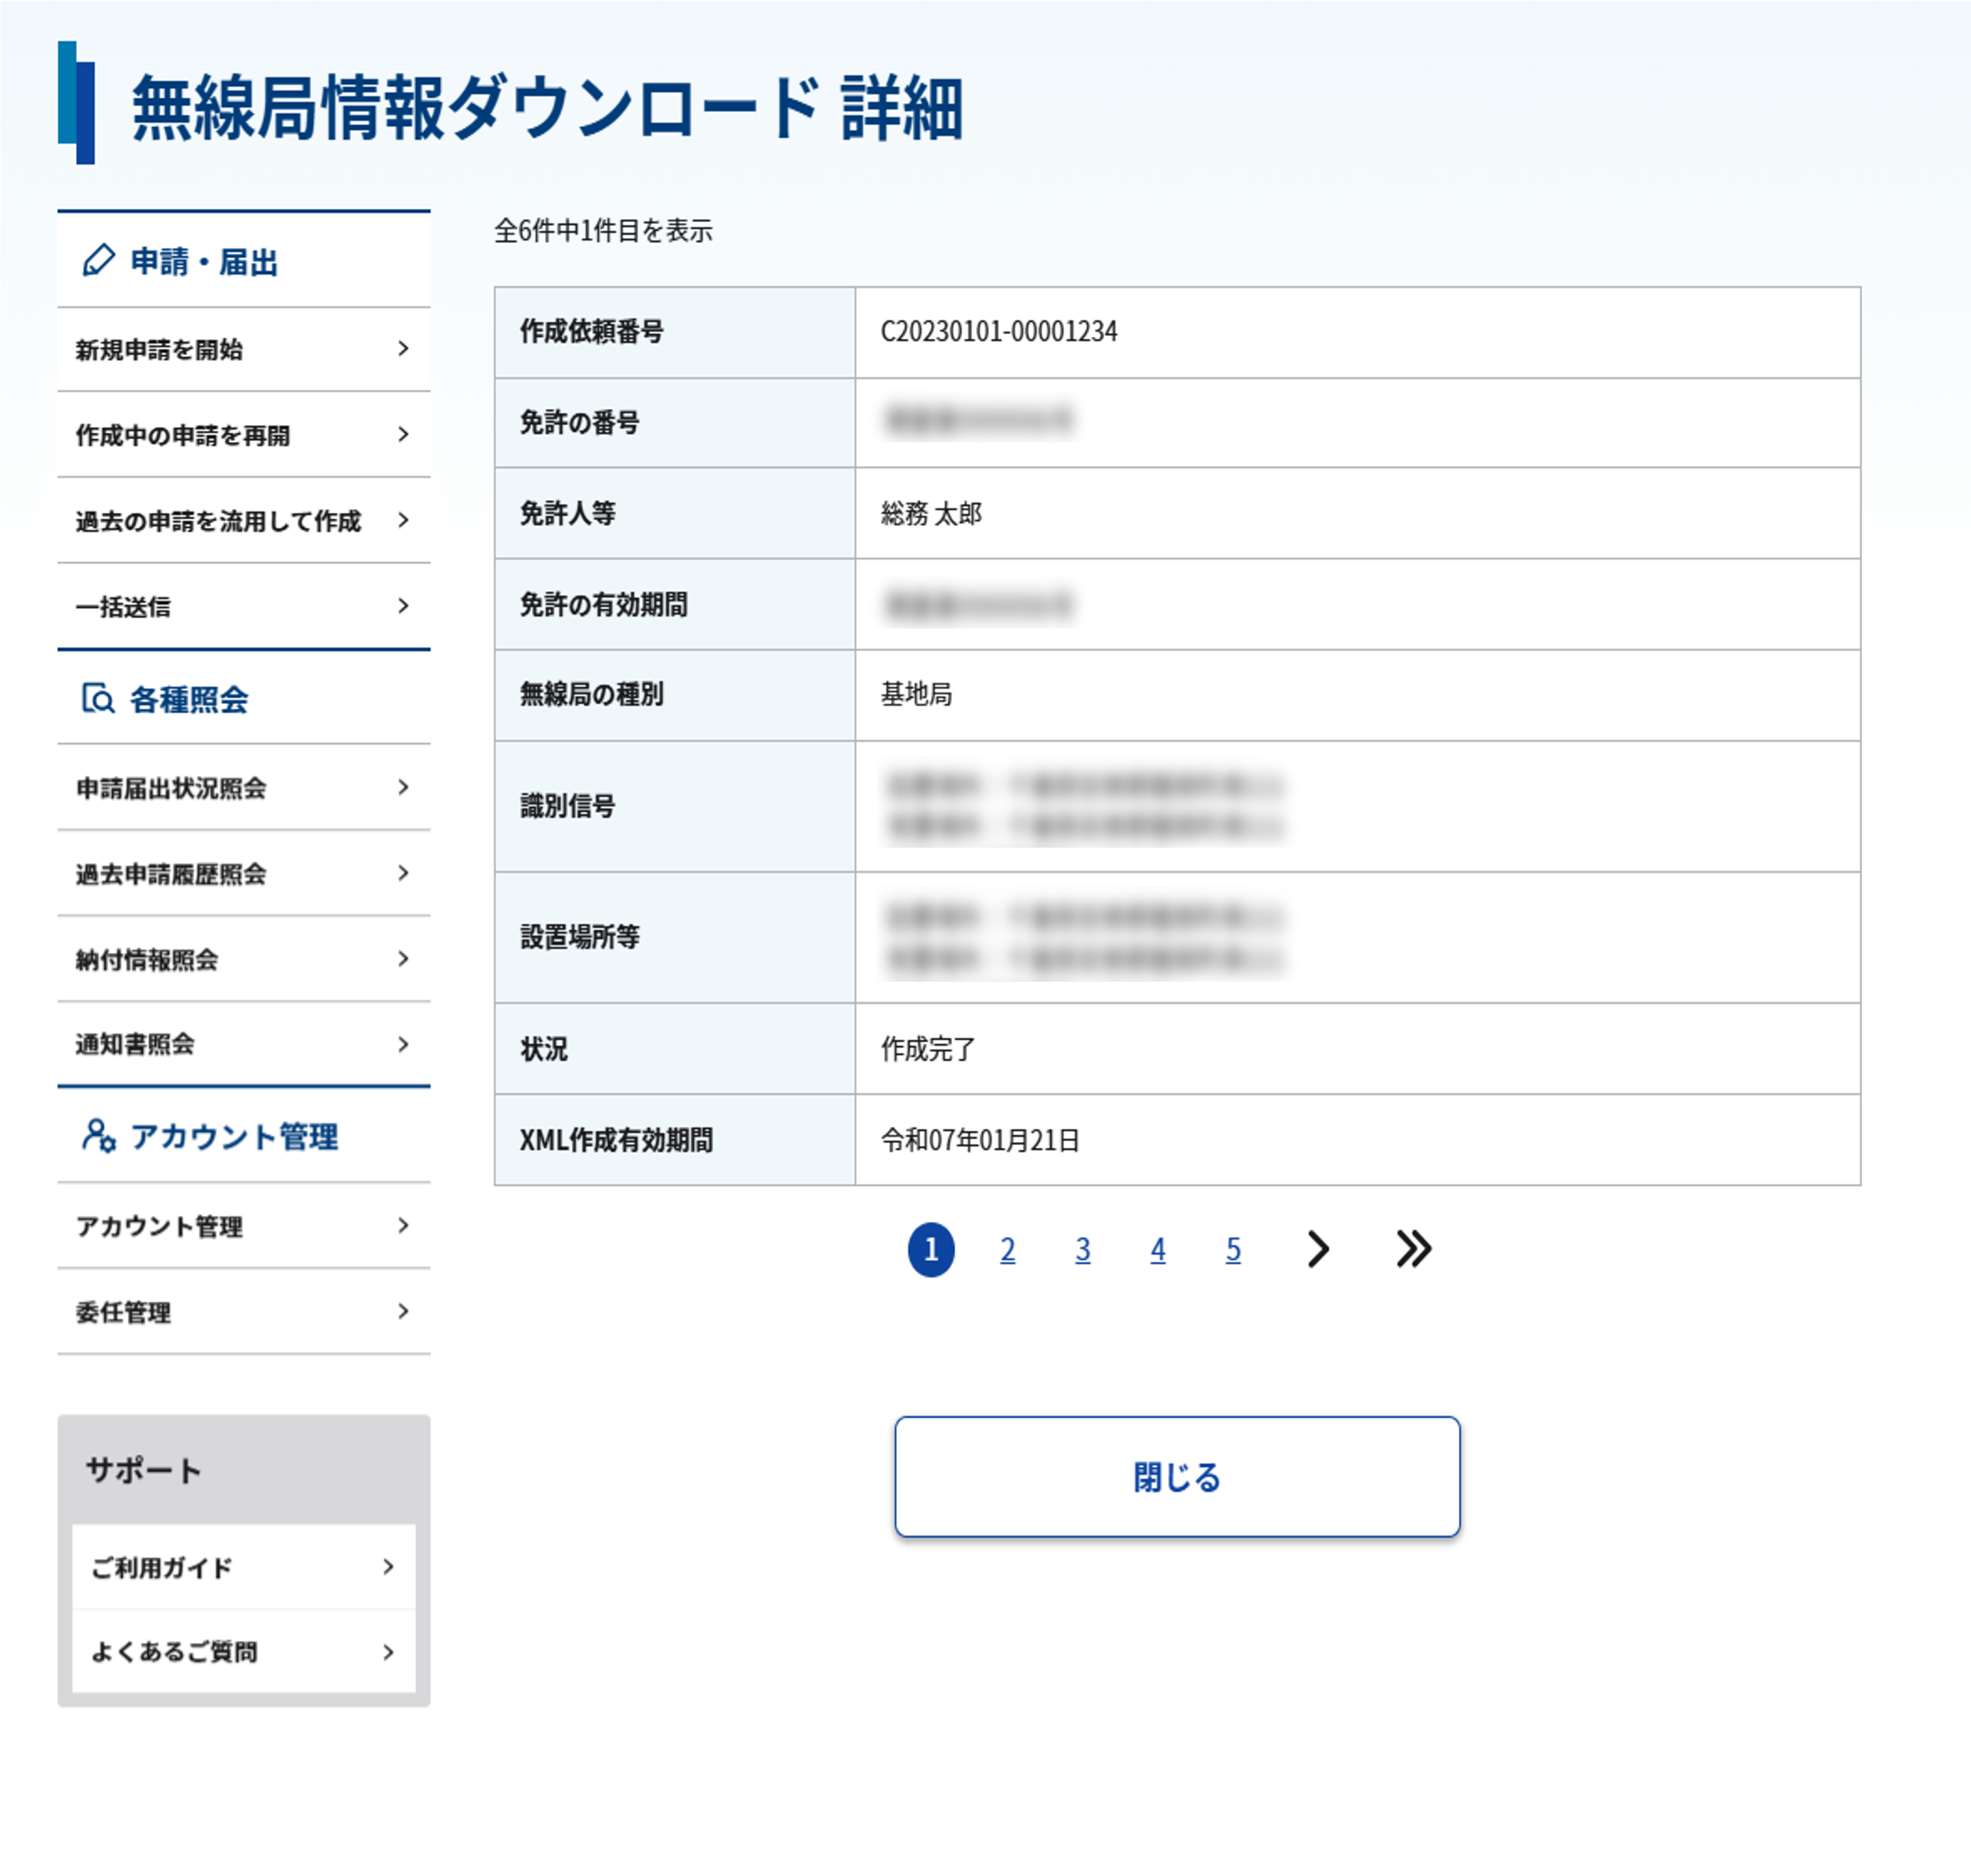Screen dimensions: 1971x1876
Task: Click the station type value 基地局
Action: click(x=916, y=694)
